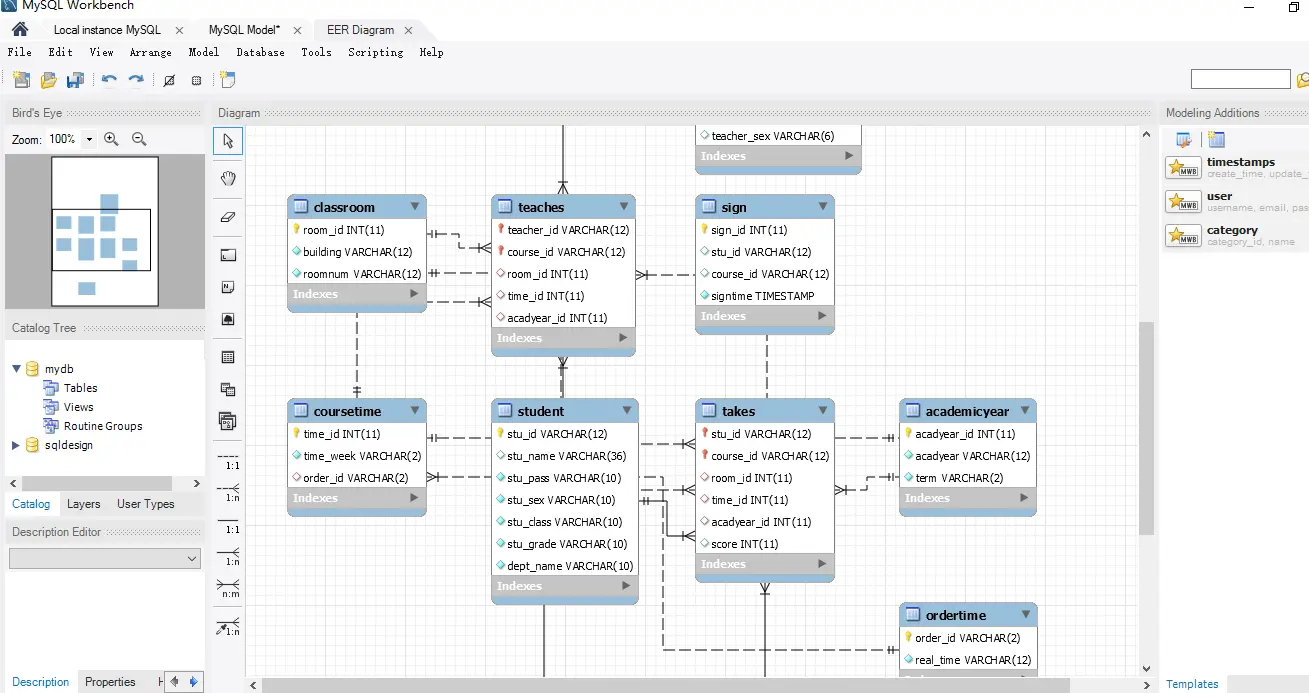Switch to the MySQL Model tab

click(x=244, y=30)
